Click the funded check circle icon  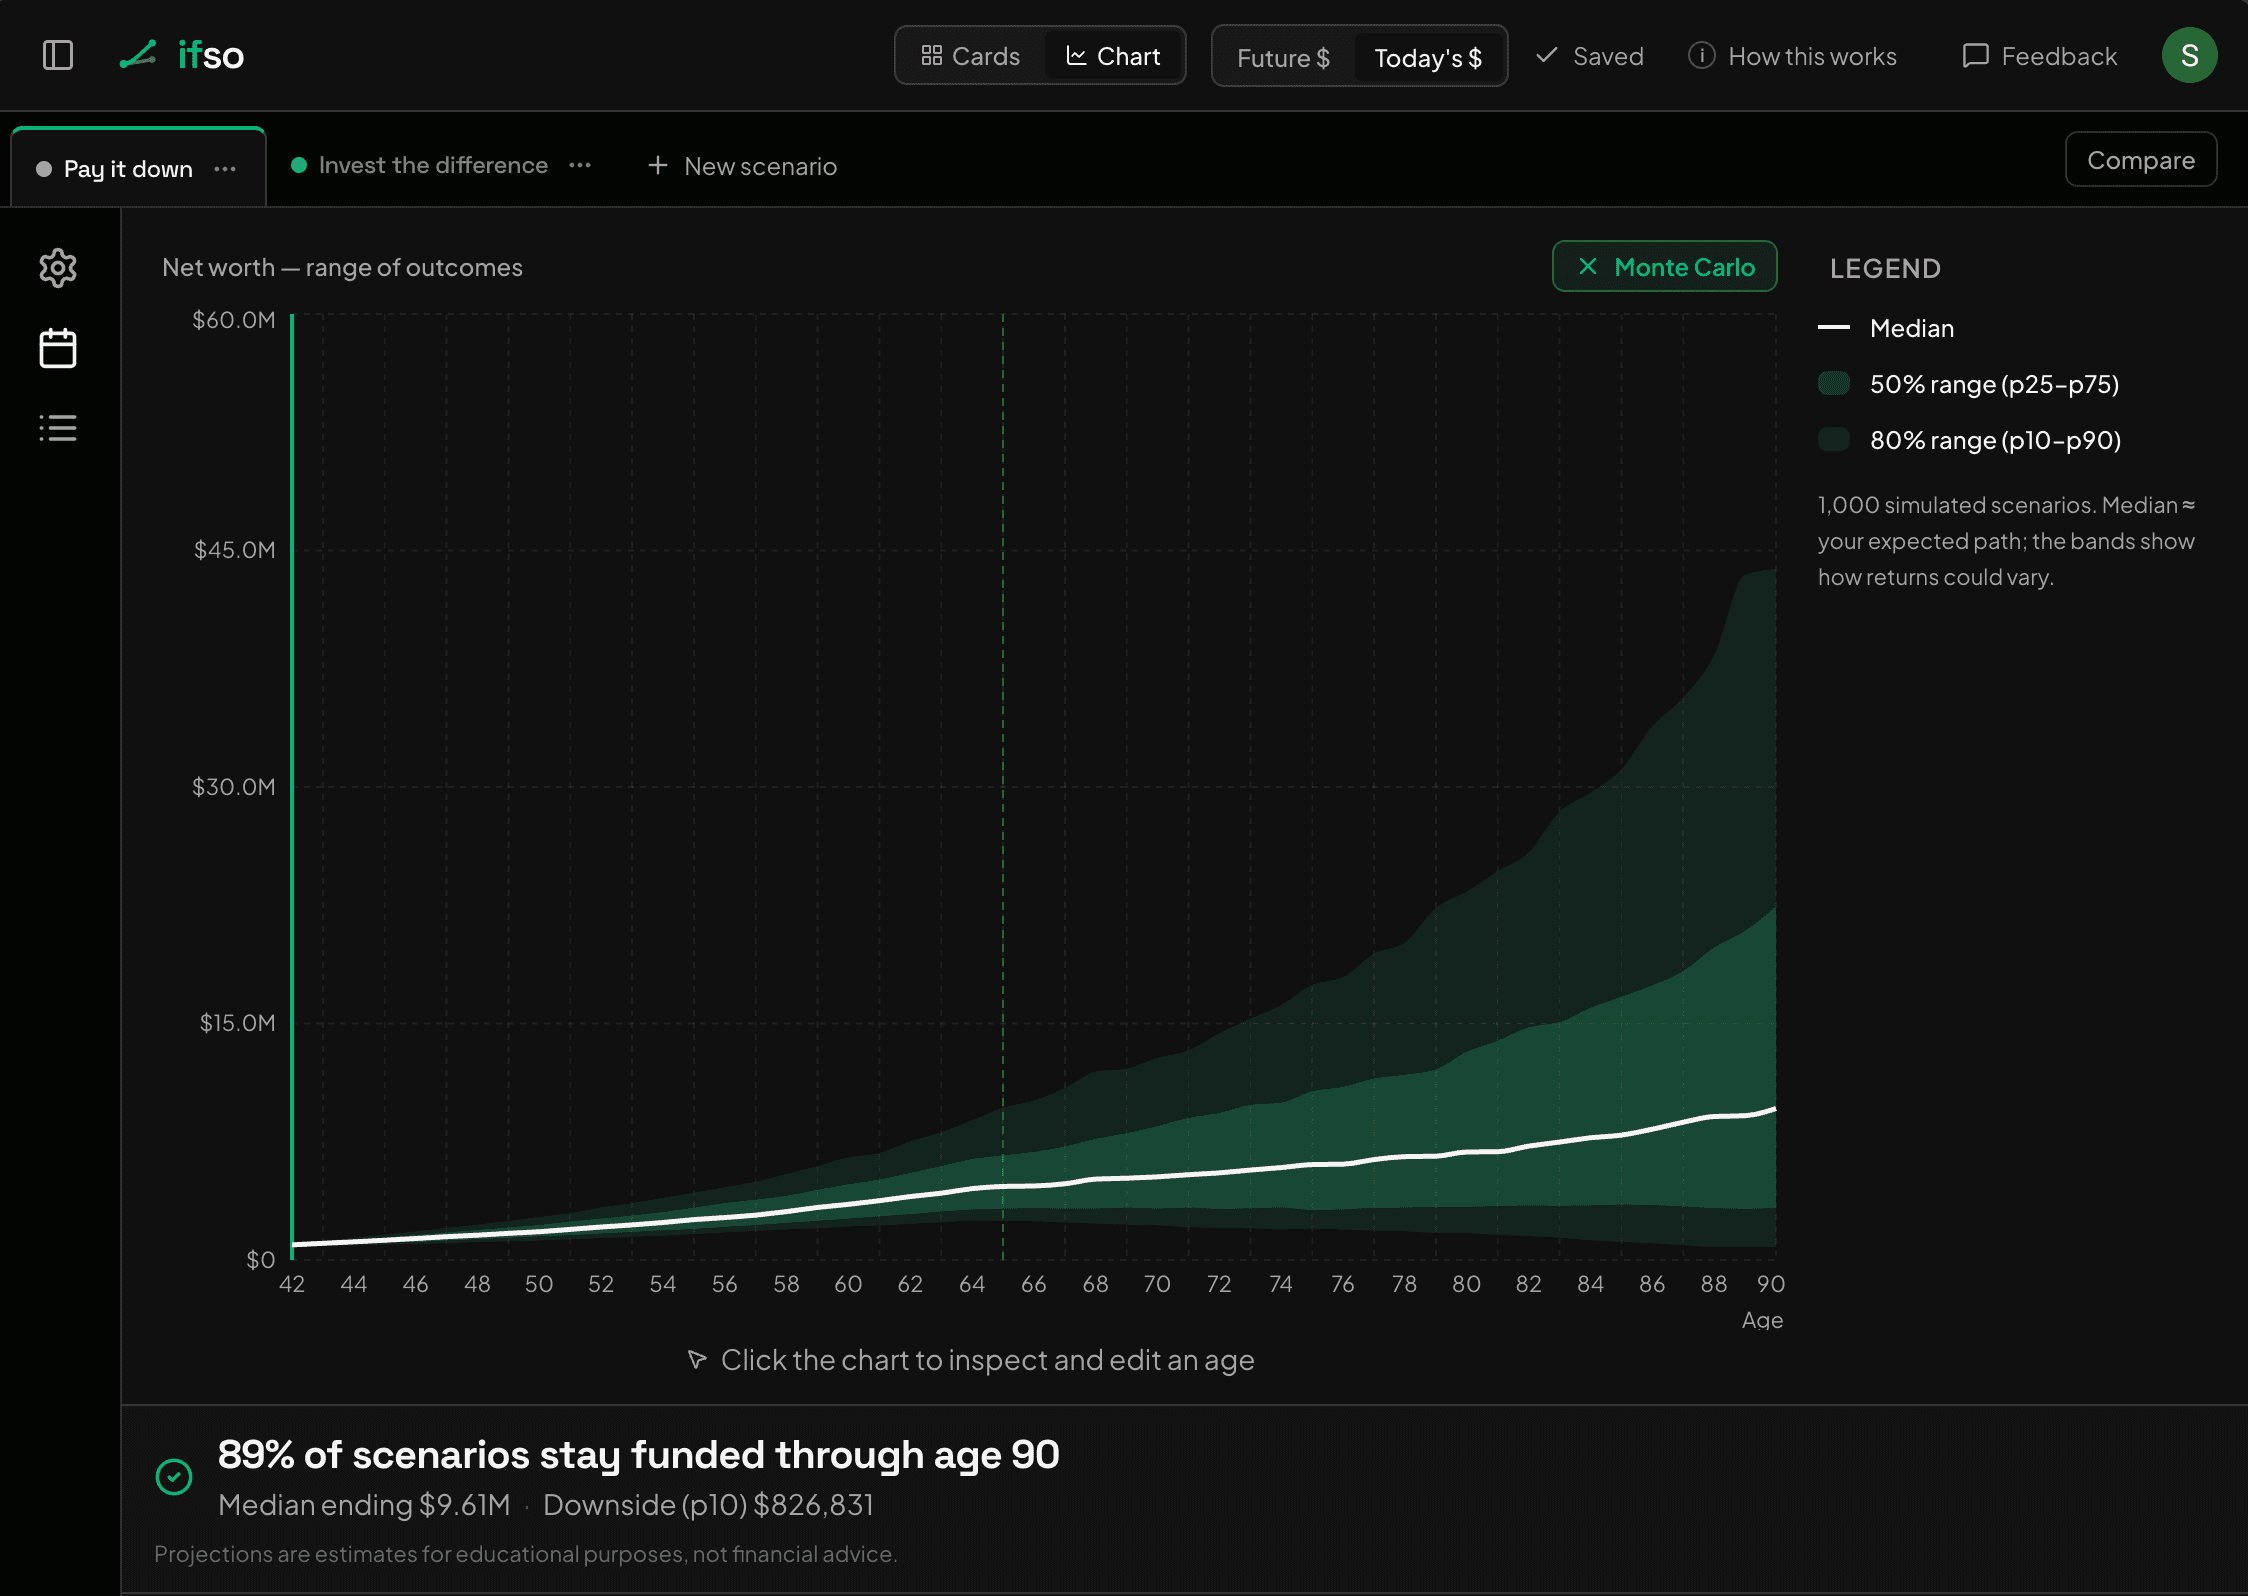tap(174, 1477)
